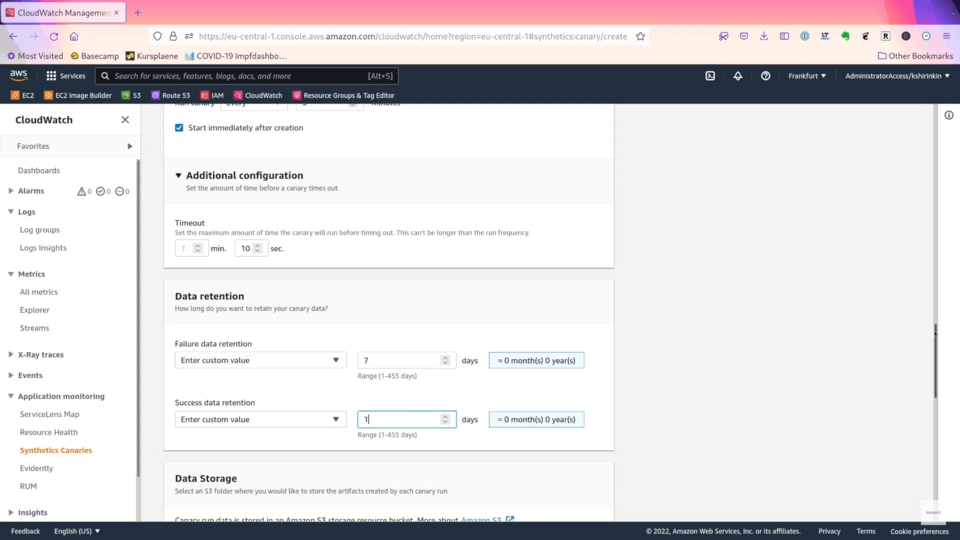Open Basecamp bookmark

coord(95,56)
